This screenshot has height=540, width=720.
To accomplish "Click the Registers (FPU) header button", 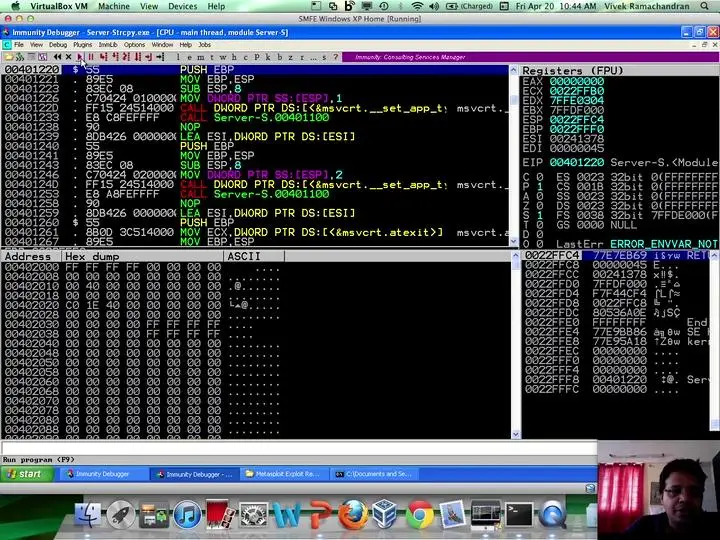I will 619,71.
